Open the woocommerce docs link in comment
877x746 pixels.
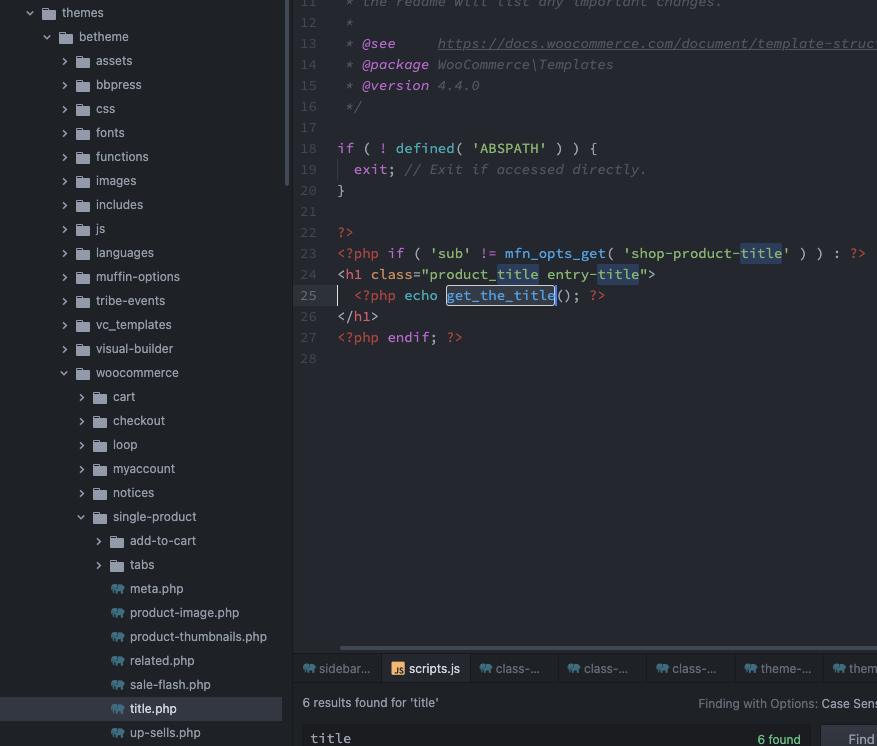(657, 44)
